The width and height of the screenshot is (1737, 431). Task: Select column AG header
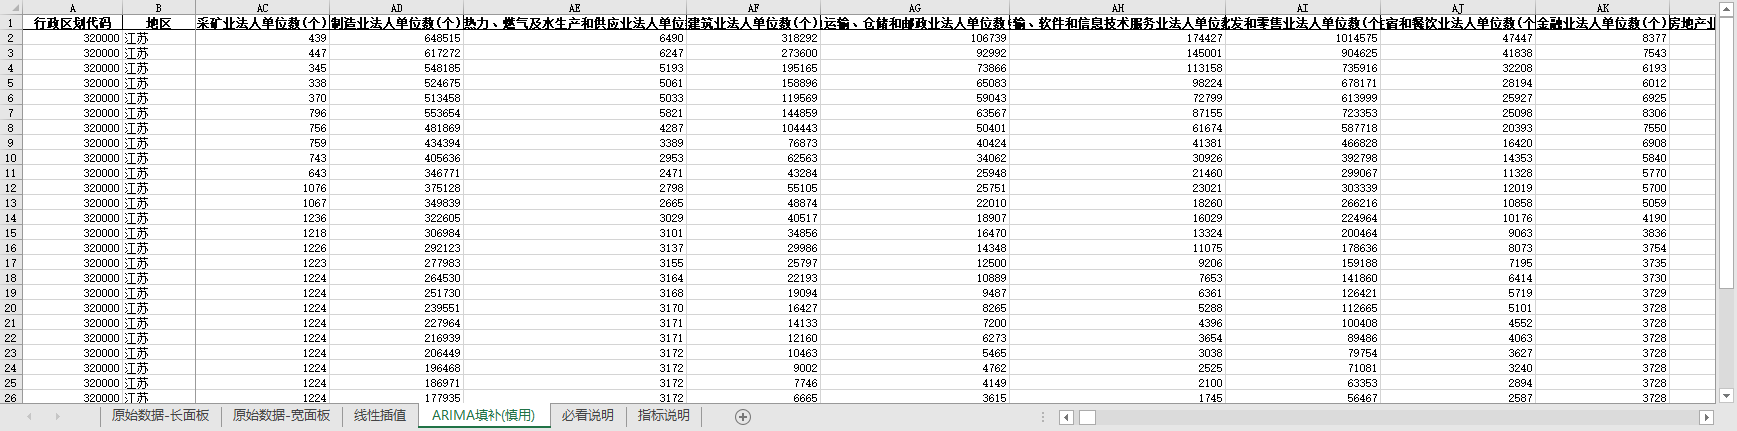coord(915,8)
